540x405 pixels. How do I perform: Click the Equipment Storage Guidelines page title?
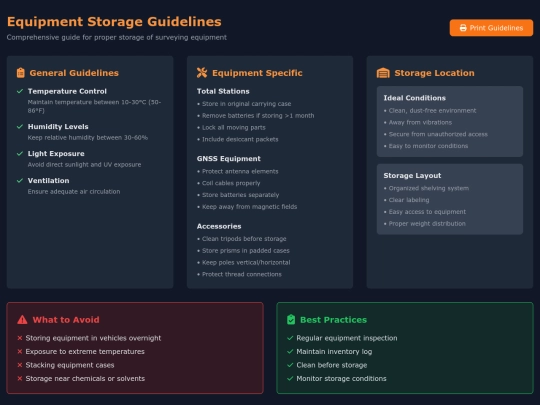[x=114, y=22]
